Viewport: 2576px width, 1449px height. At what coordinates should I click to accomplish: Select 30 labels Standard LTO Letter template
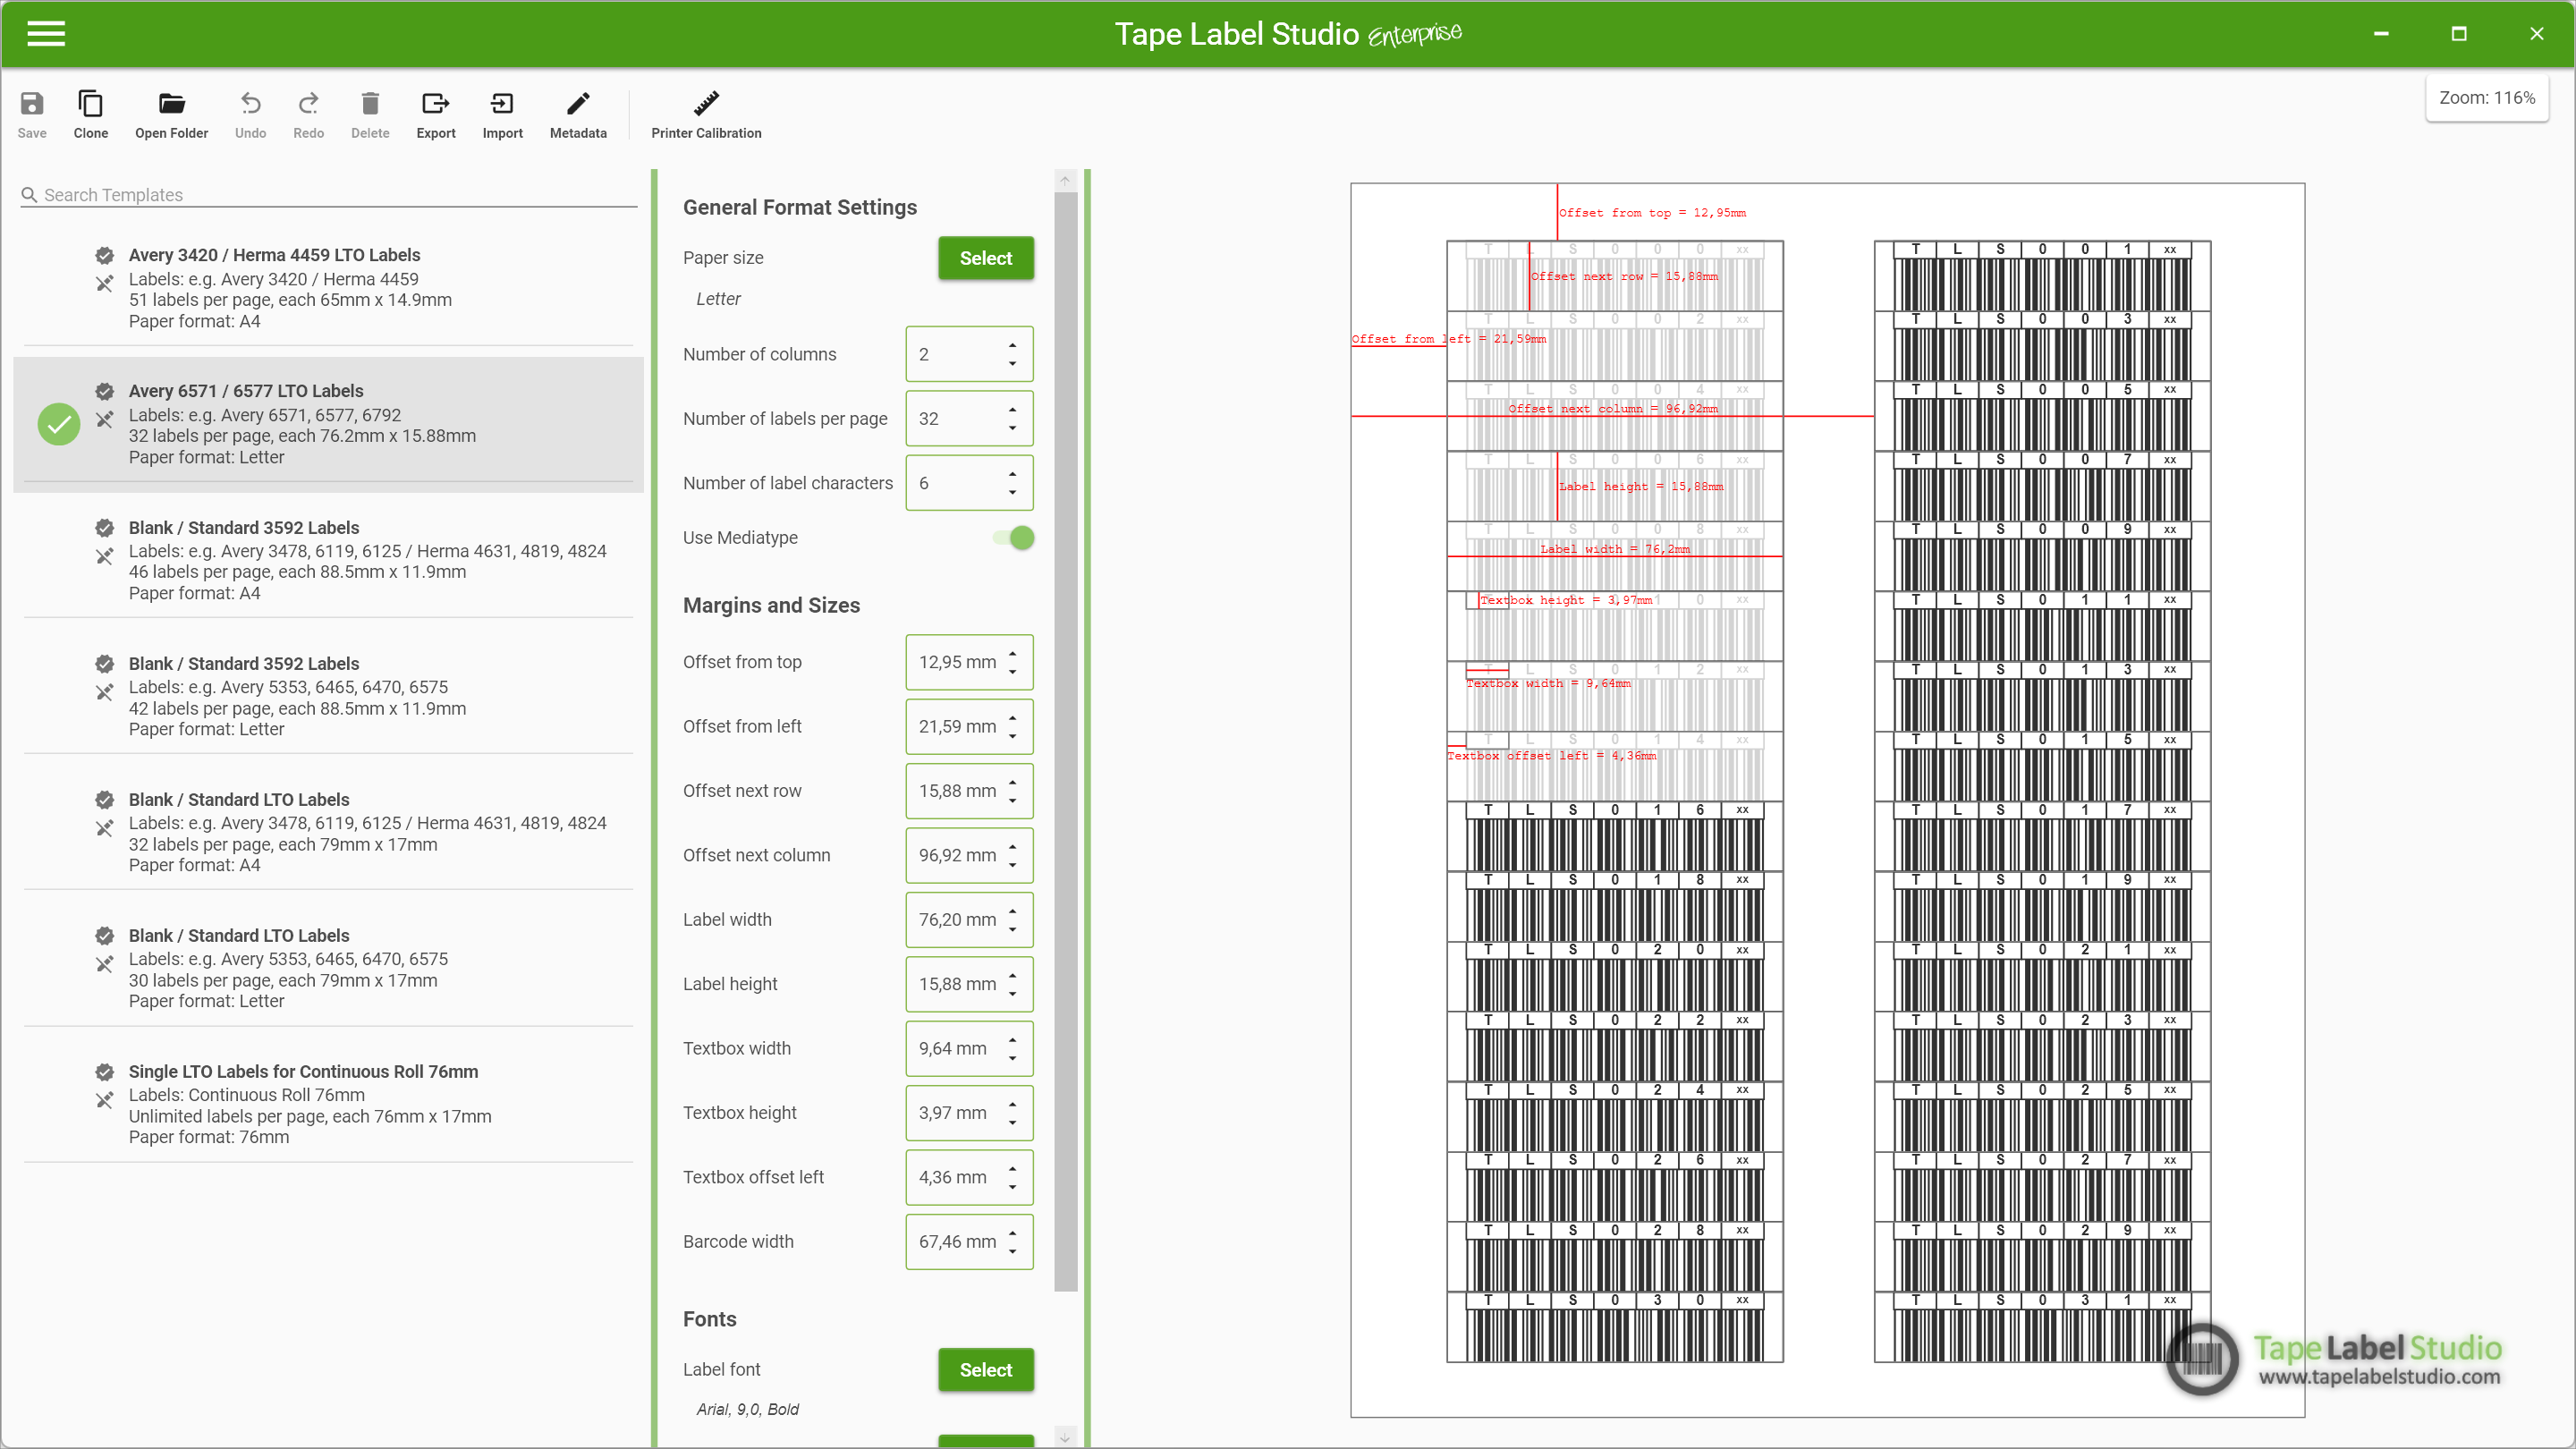tap(328, 968)
